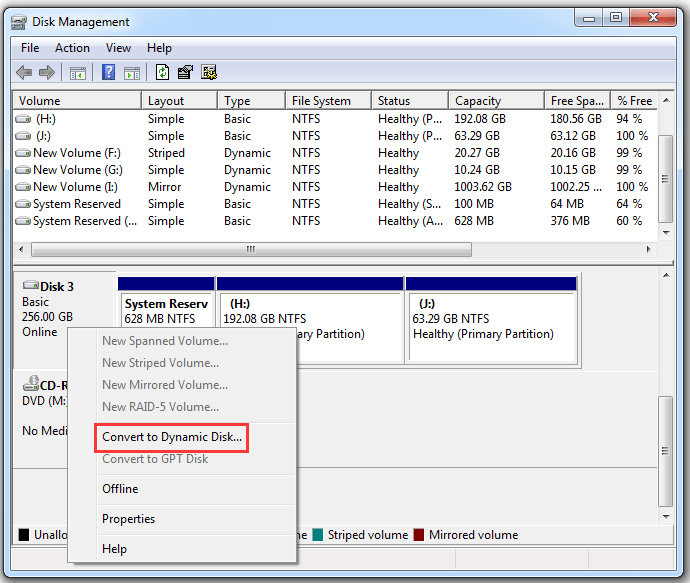Screen dimensions: 690x583
Task: Click the blue Help question mark icon
Action: pos(108,72)
